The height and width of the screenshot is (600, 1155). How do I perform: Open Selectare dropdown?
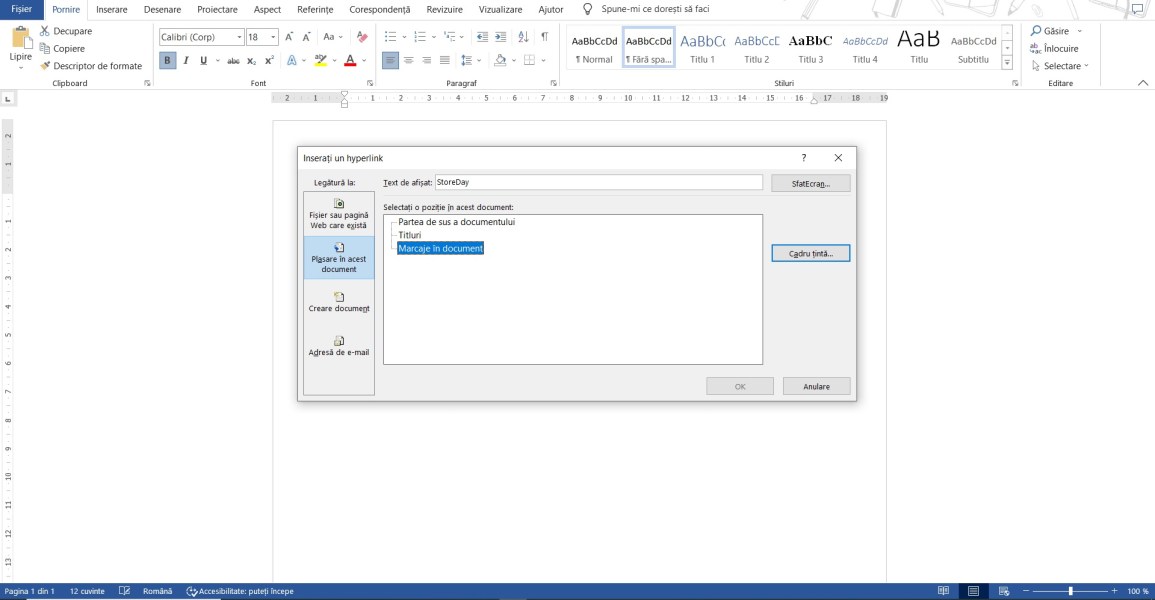(x=1061, y=66)
